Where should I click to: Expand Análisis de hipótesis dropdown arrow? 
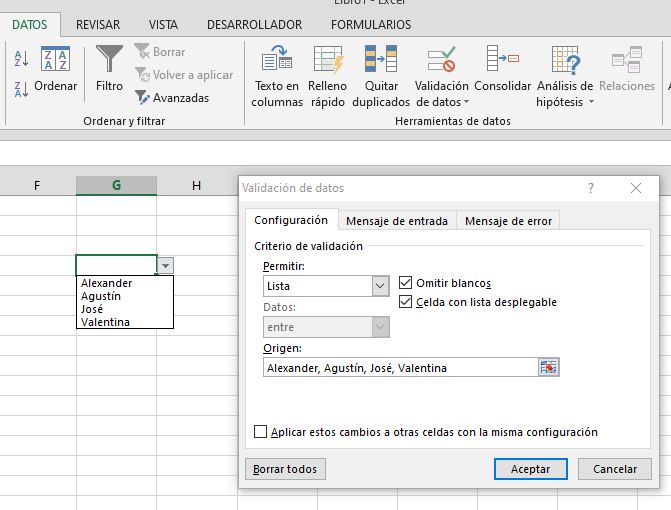(x=591, y=102)
